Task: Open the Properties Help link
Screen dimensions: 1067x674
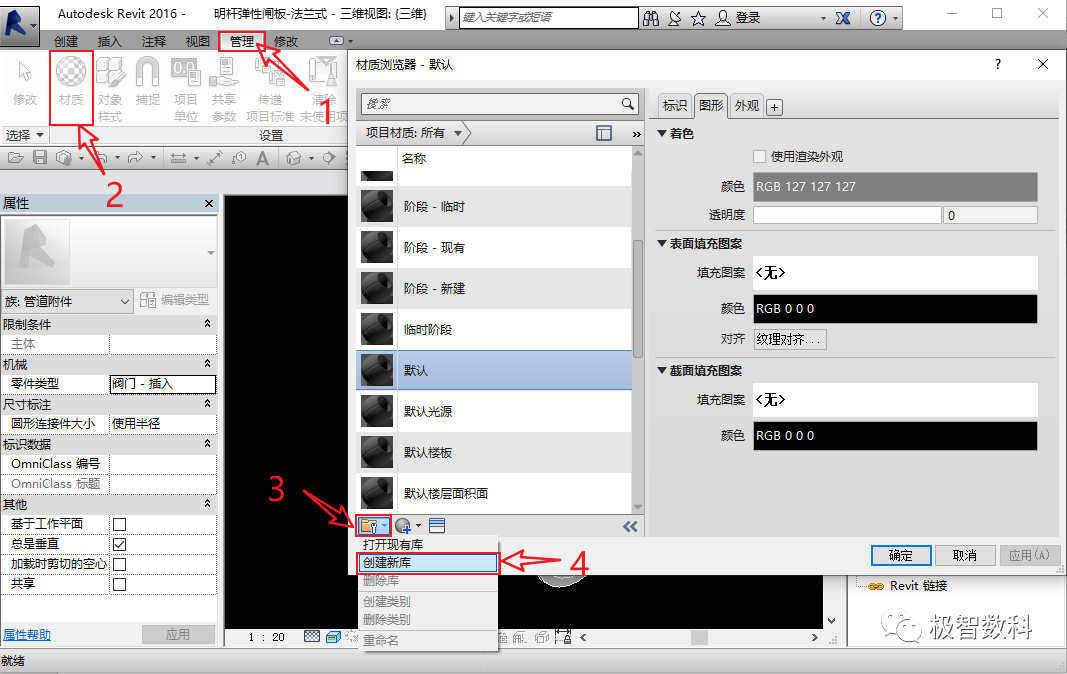Action: 27,635
